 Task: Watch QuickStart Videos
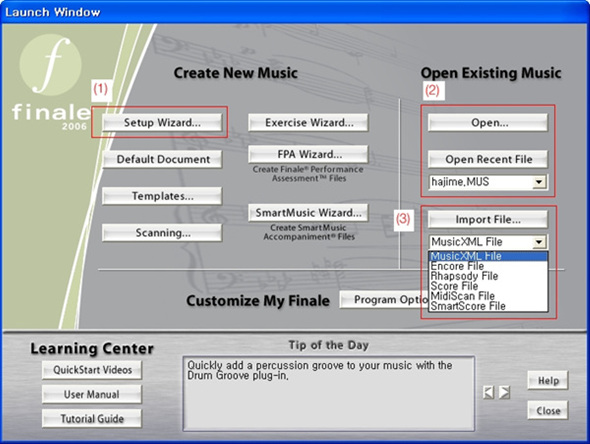pyautogui.click(x=92, y=370)
